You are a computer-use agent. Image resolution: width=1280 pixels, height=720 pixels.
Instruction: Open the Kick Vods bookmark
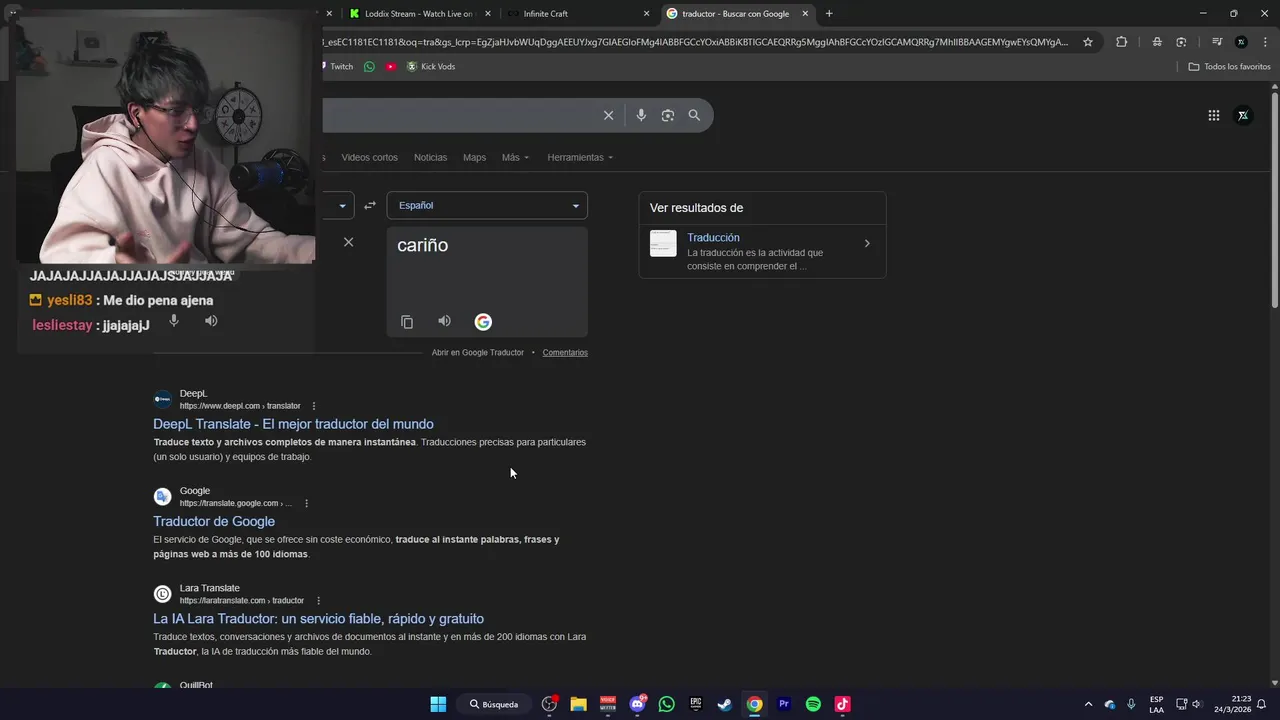pyautogui.click(x=431, y=66)
